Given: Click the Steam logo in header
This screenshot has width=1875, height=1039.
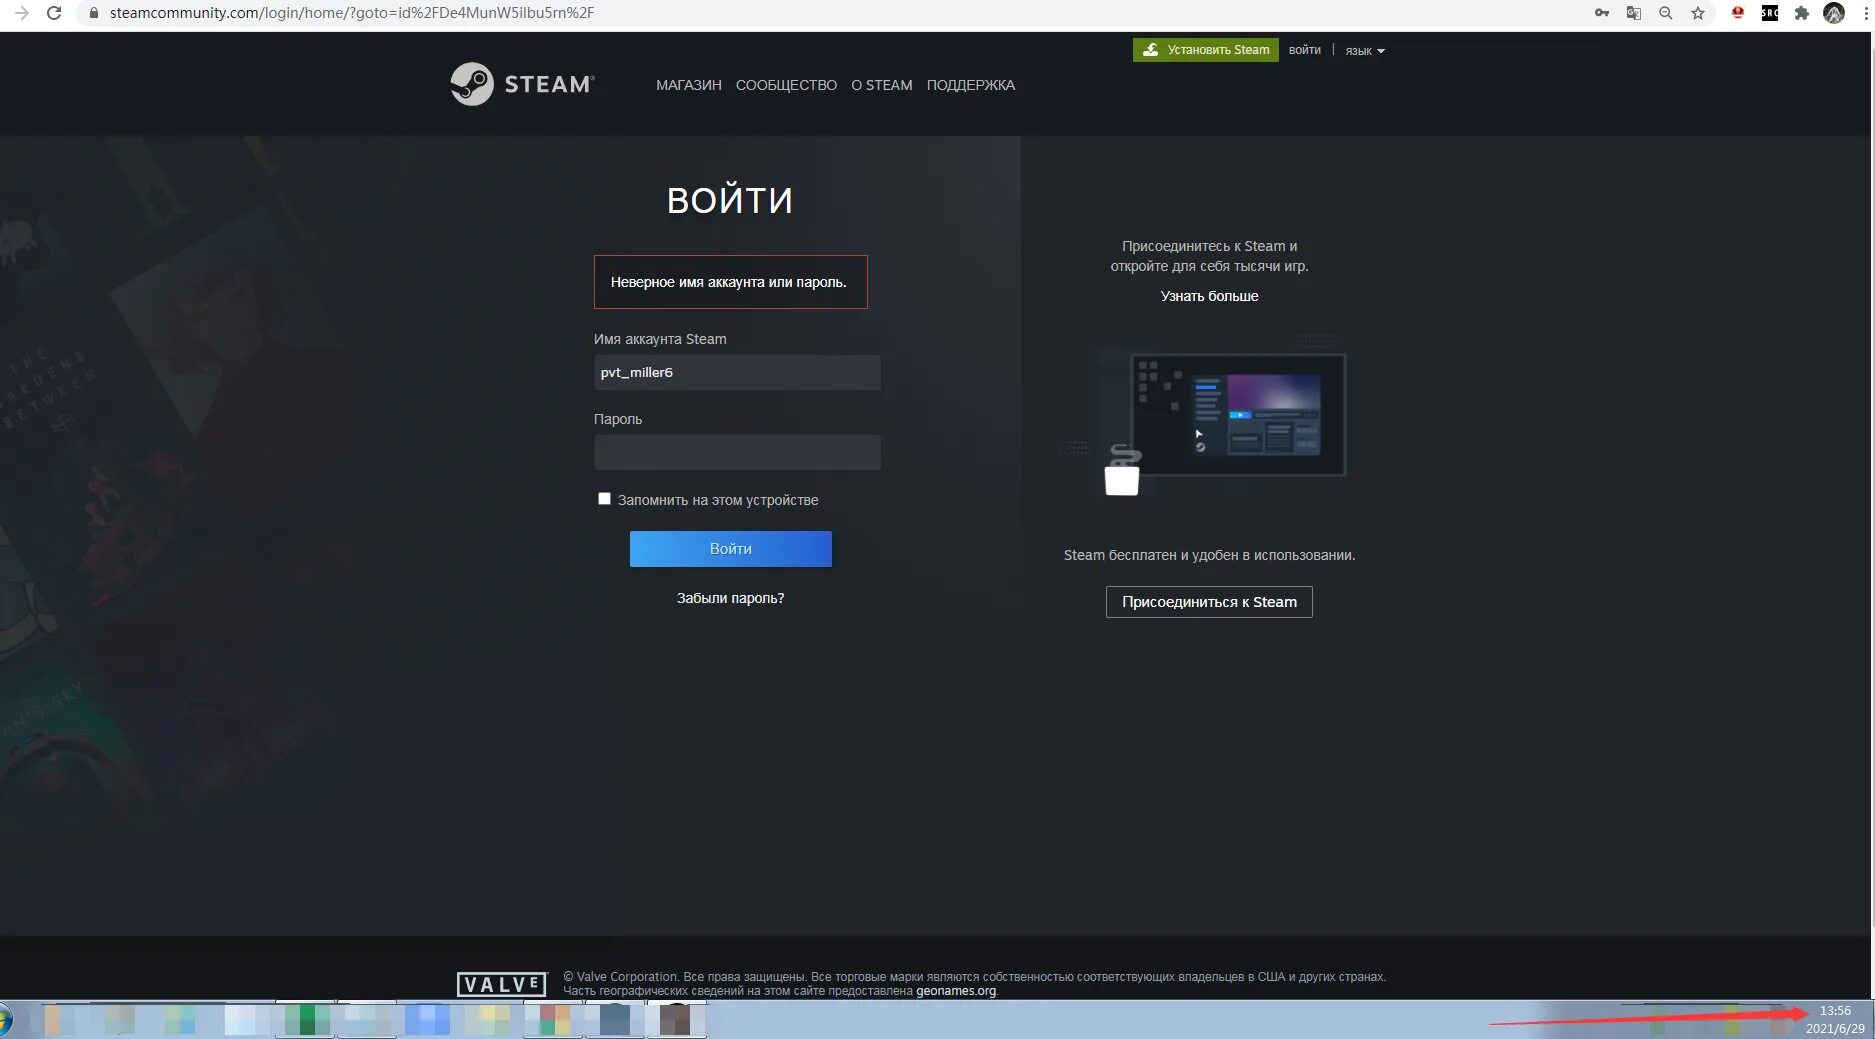Looking at the screenshot, I should click(522, 84).
